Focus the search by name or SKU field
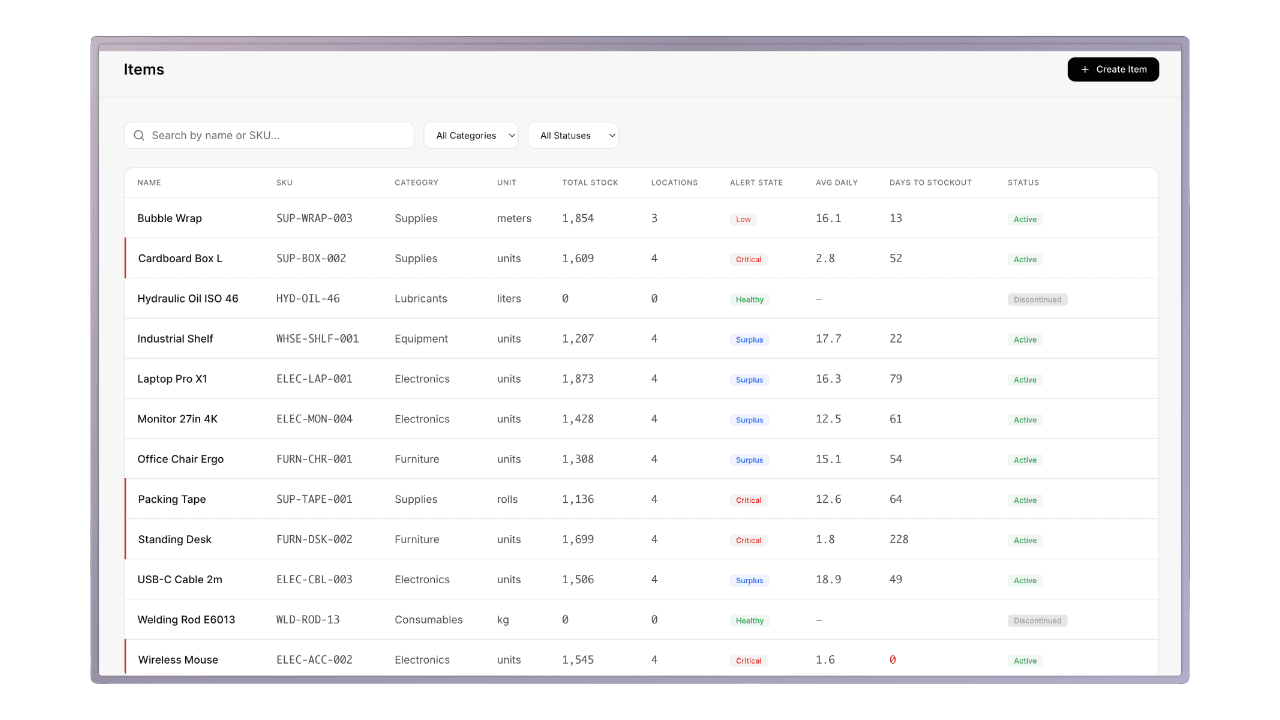 [278, 135]
